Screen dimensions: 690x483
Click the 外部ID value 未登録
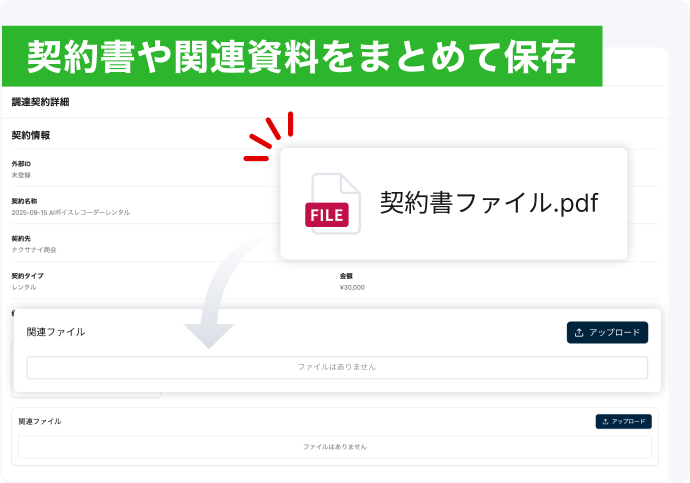(21, 174)
